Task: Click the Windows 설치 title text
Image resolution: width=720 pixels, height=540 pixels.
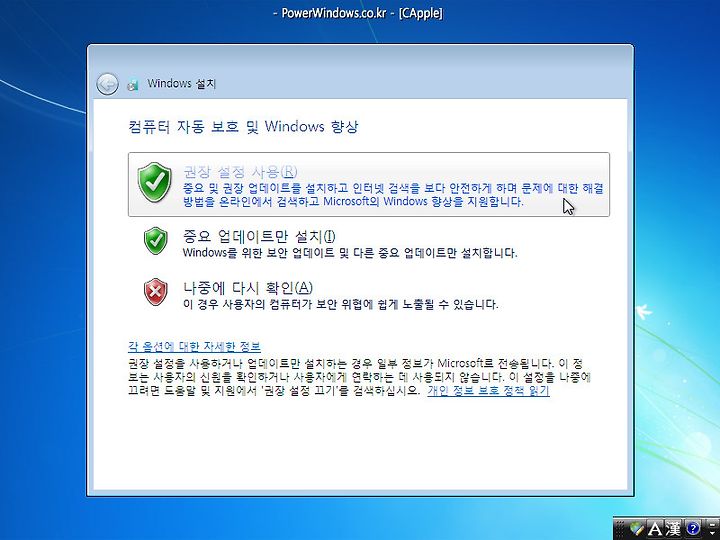Action: pyautogui.click(x=181, y=84)
